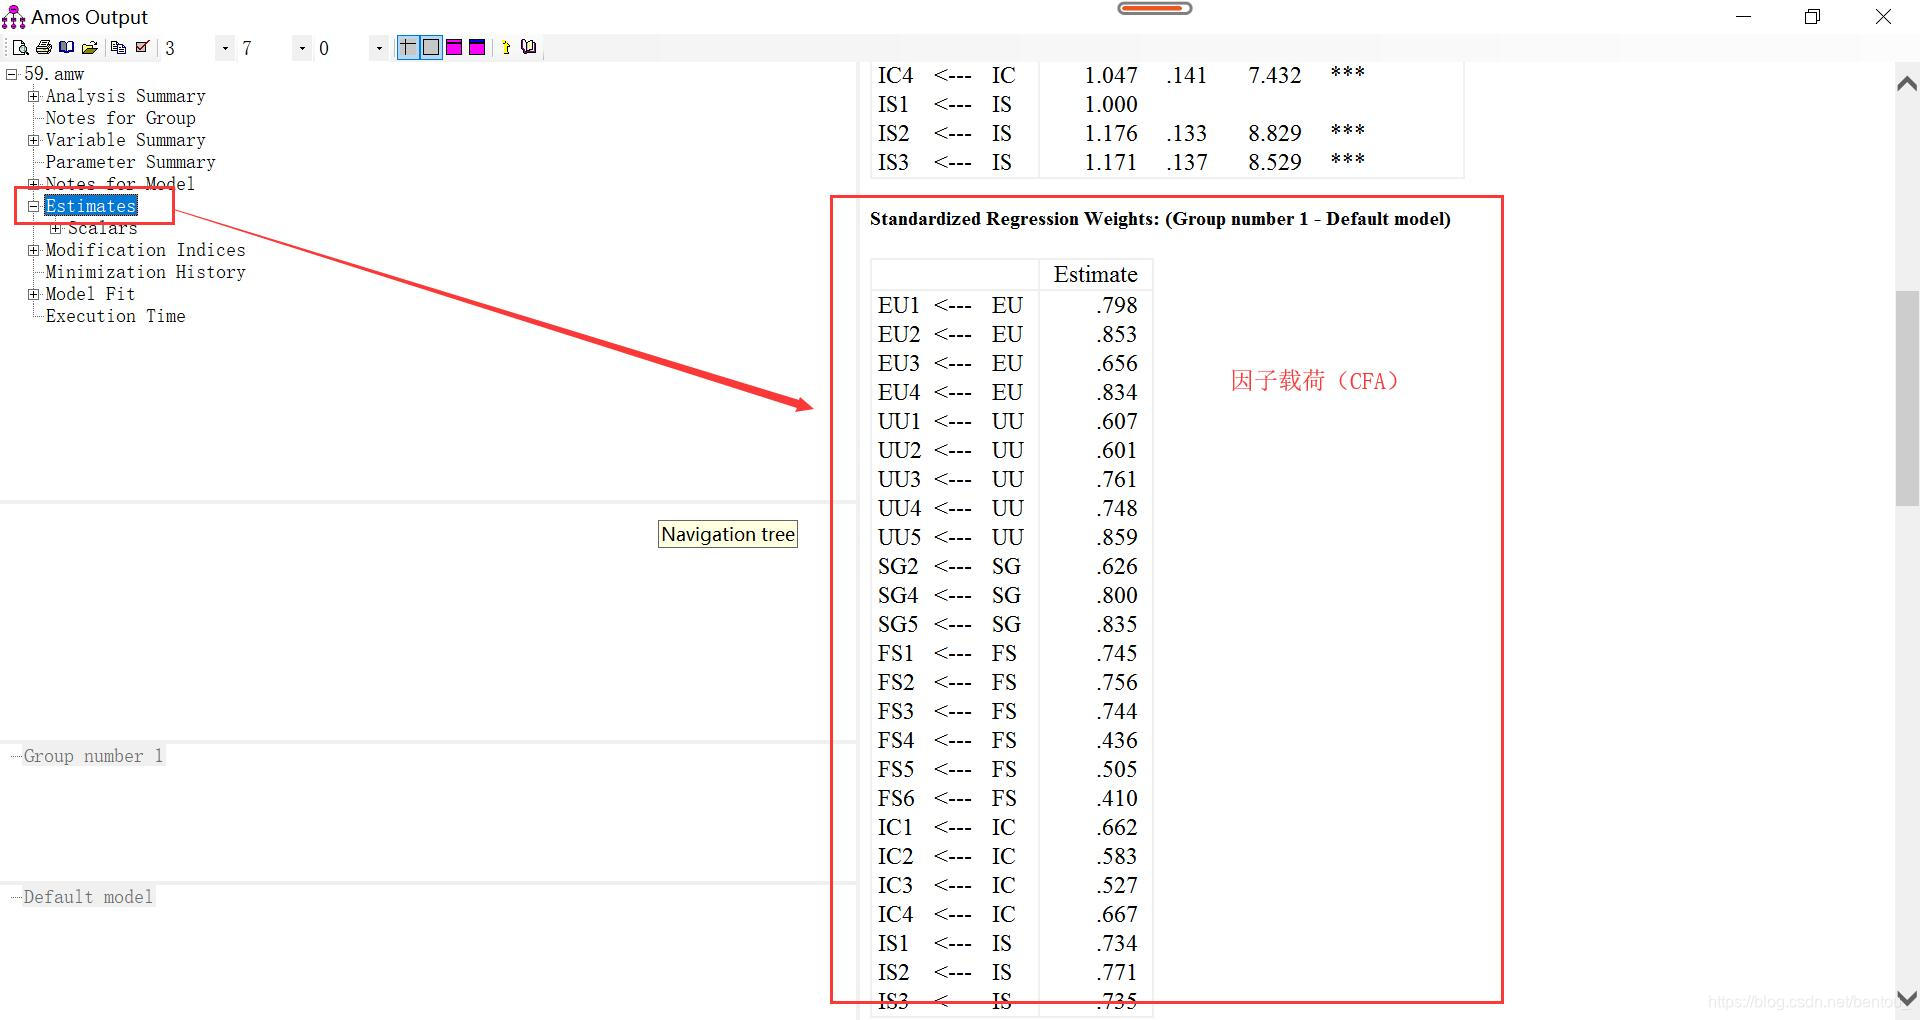Image resolution: width=1920 pixels, height=1020 pixels.
Task: Click EU1 estimate value .798
Action: pyautogui.click(x=1116, y=305)
